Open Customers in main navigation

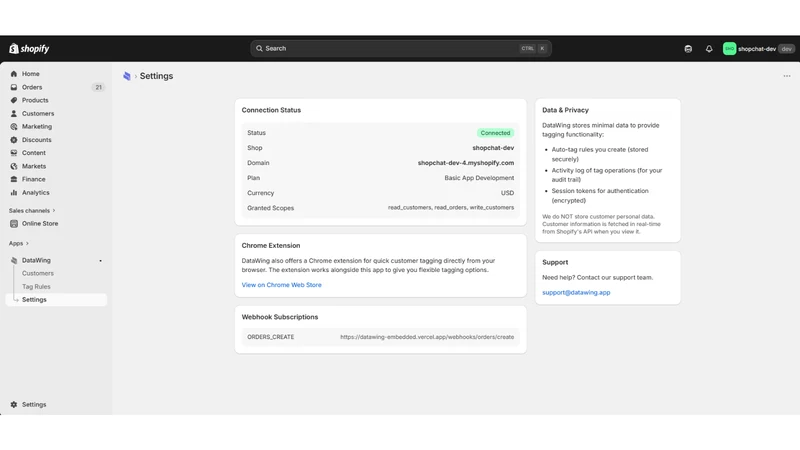38,114
